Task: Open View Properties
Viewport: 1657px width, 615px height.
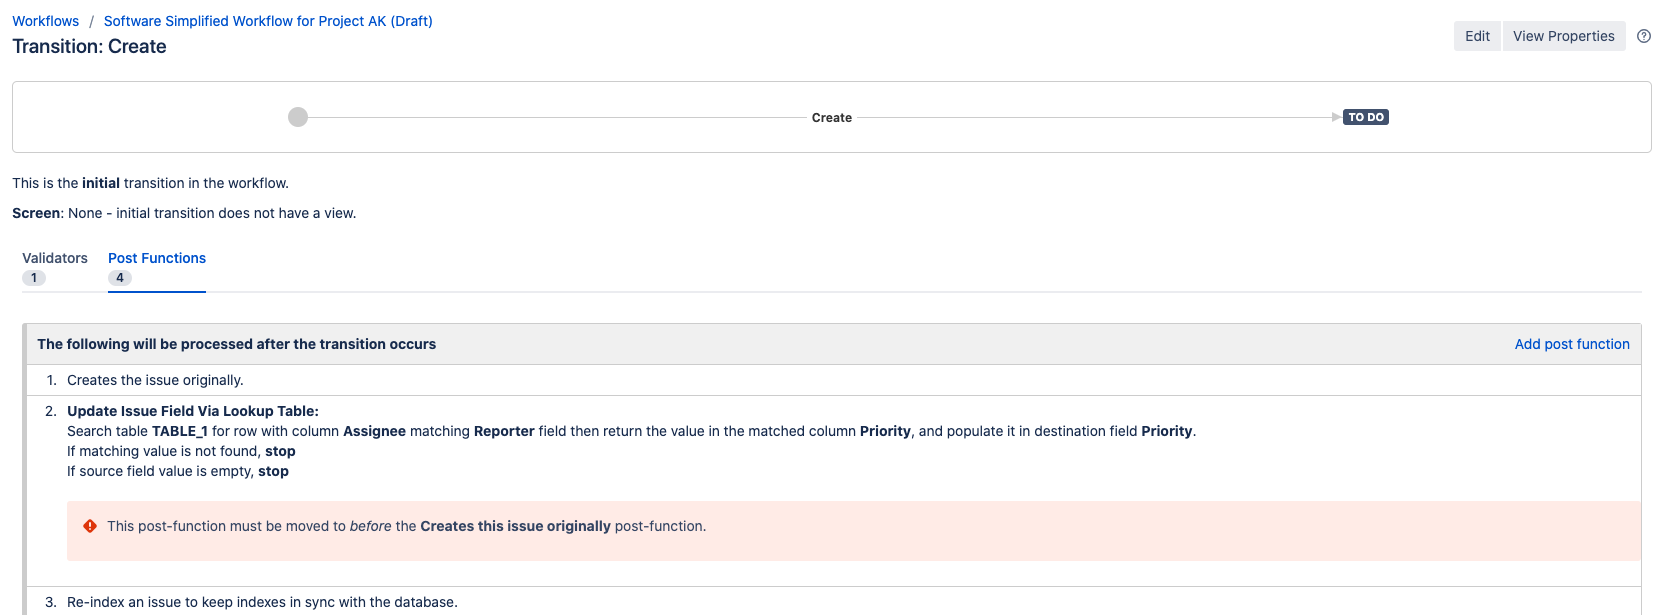Action: click(1563, 36)
